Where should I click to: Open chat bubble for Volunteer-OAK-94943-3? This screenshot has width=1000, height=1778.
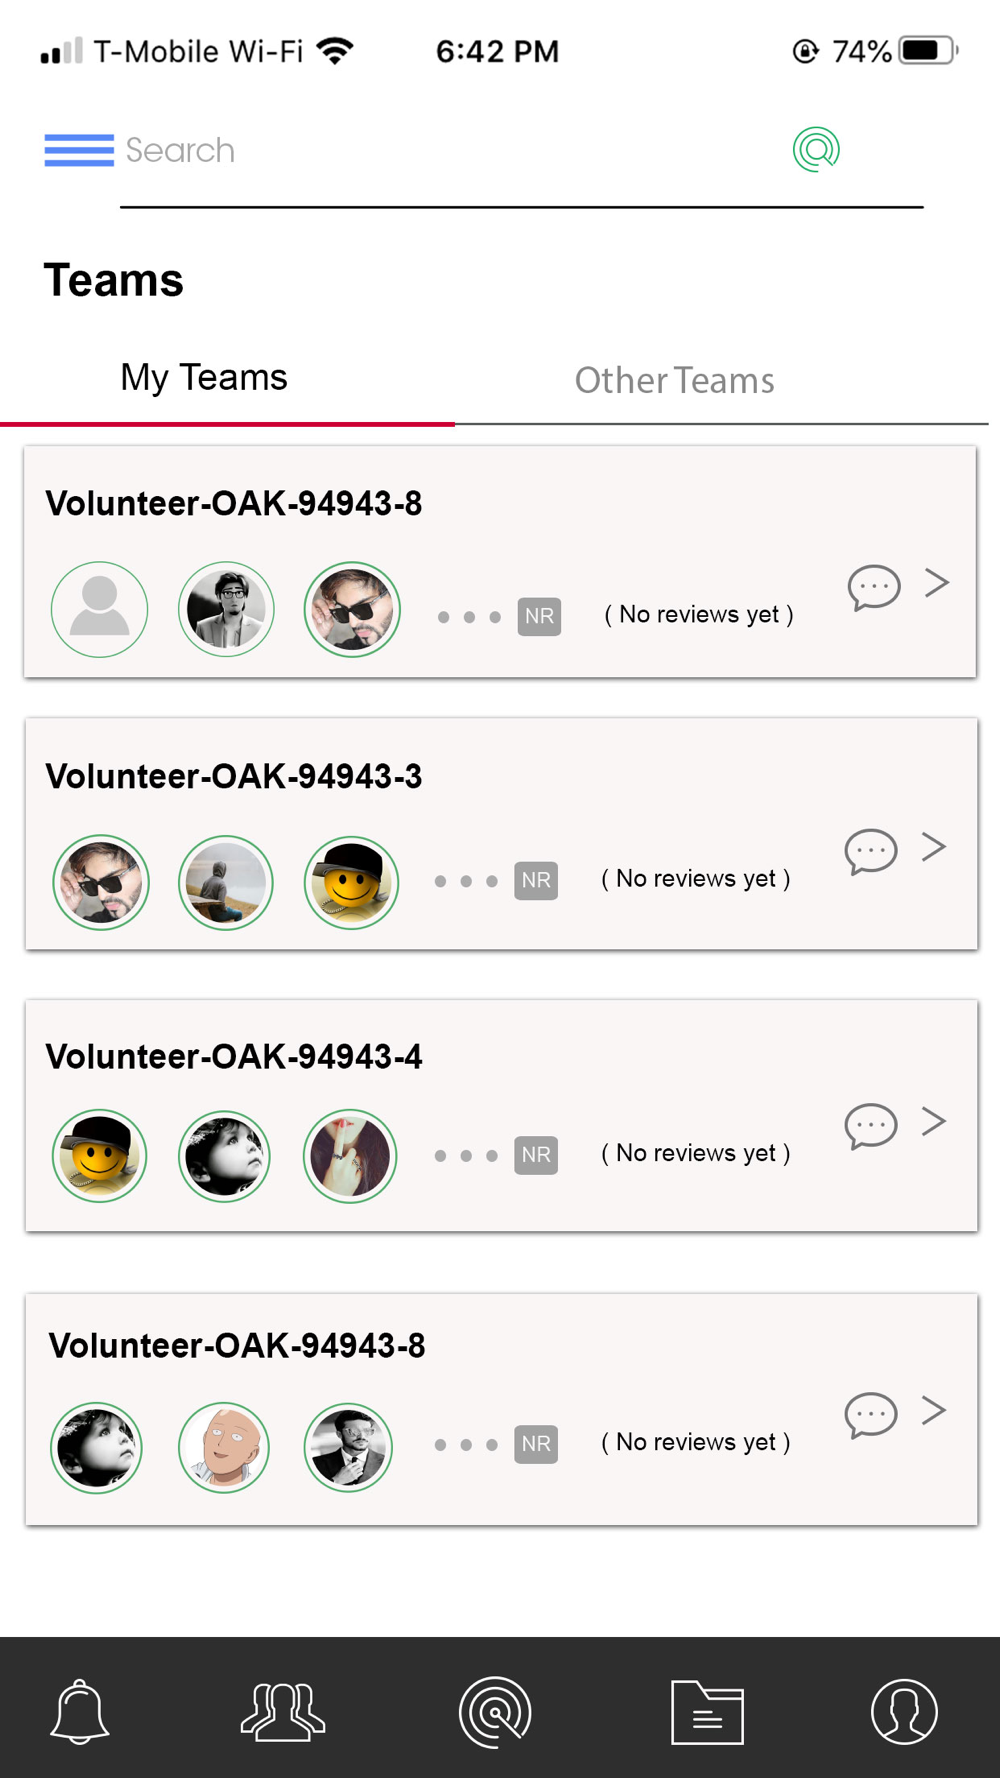point(871,852)
